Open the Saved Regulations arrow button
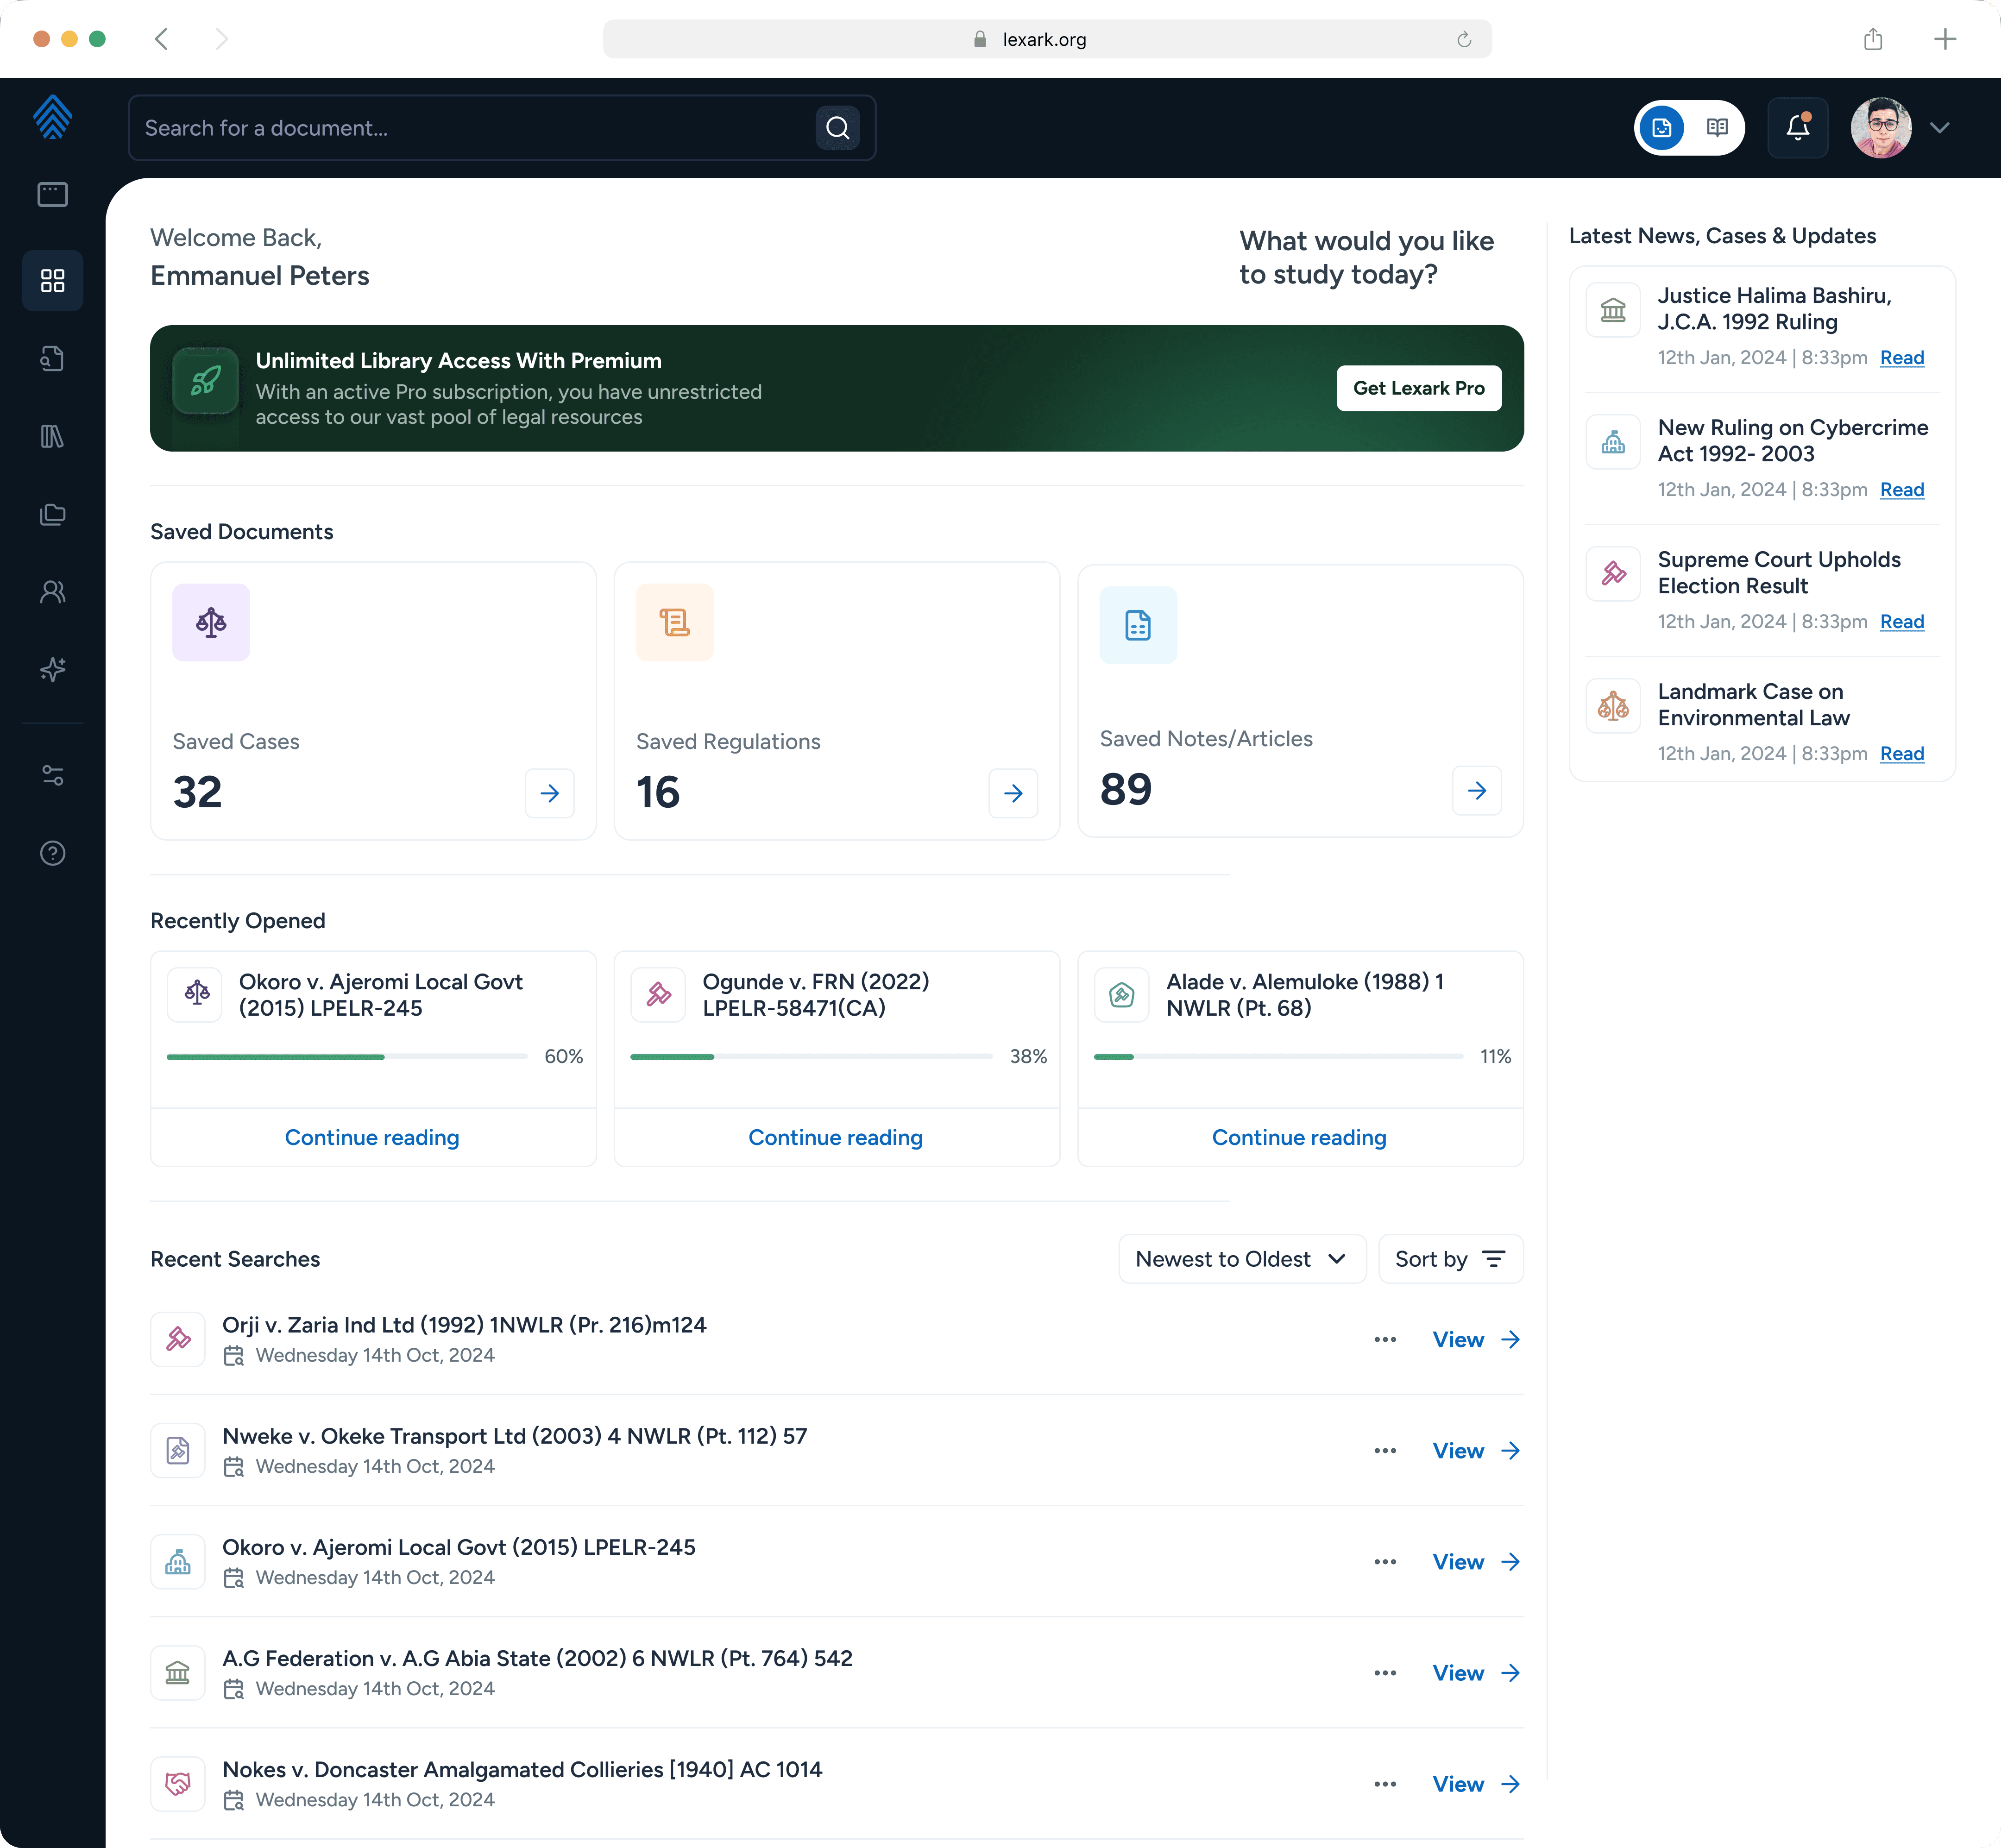Screen dimensions: 2001x1848 1012,793
